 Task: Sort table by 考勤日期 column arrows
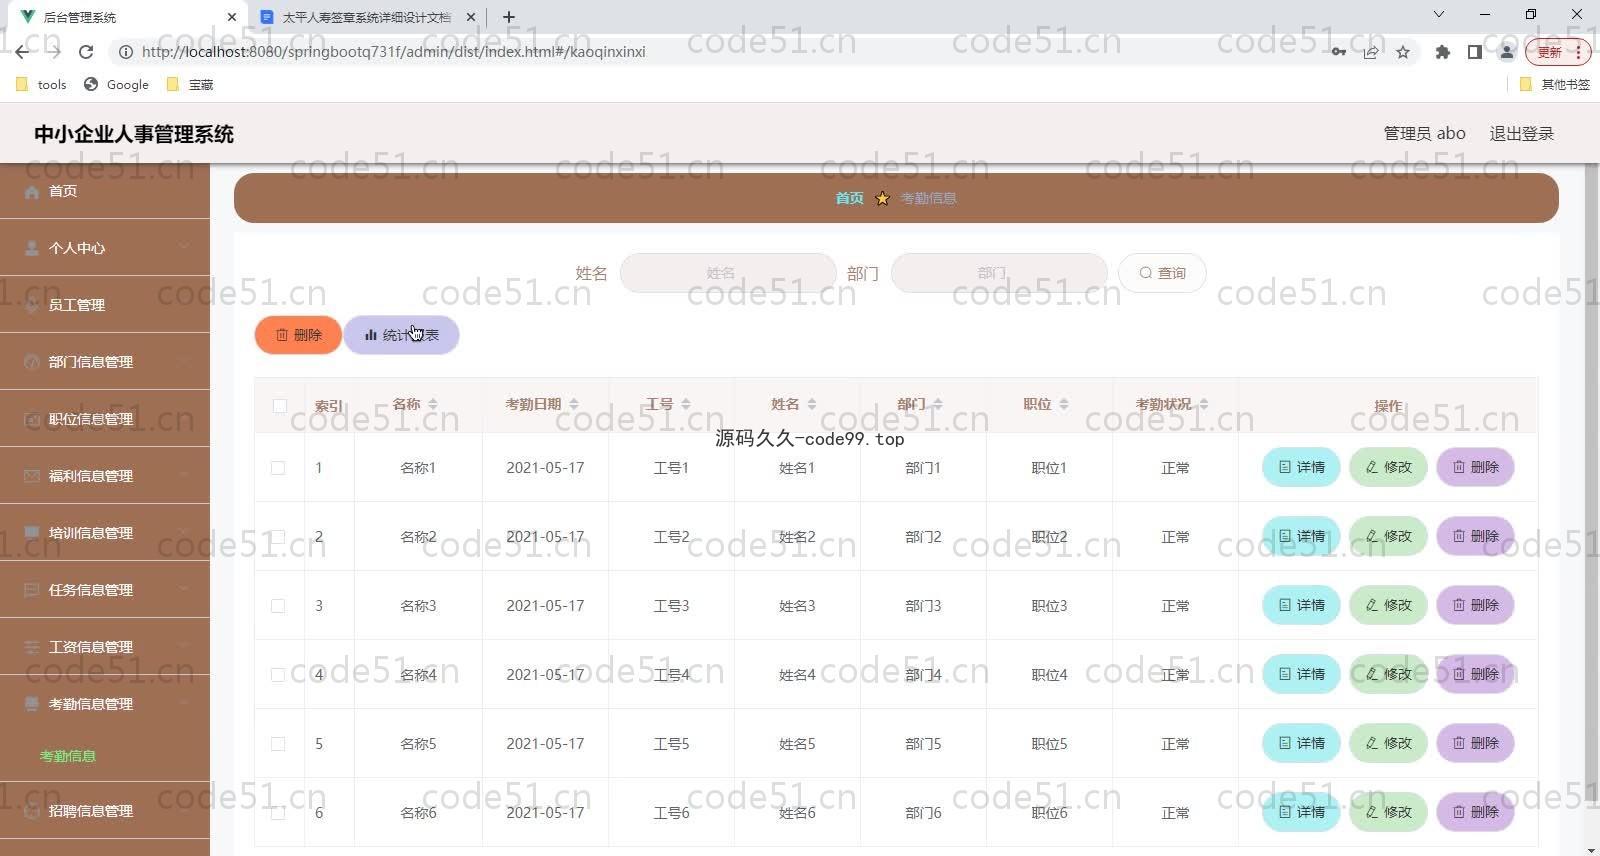click(x=573, y=404)
